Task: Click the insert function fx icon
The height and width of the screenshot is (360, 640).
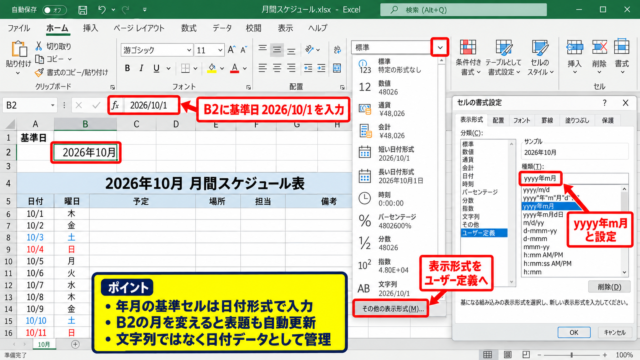Action: 116,105
